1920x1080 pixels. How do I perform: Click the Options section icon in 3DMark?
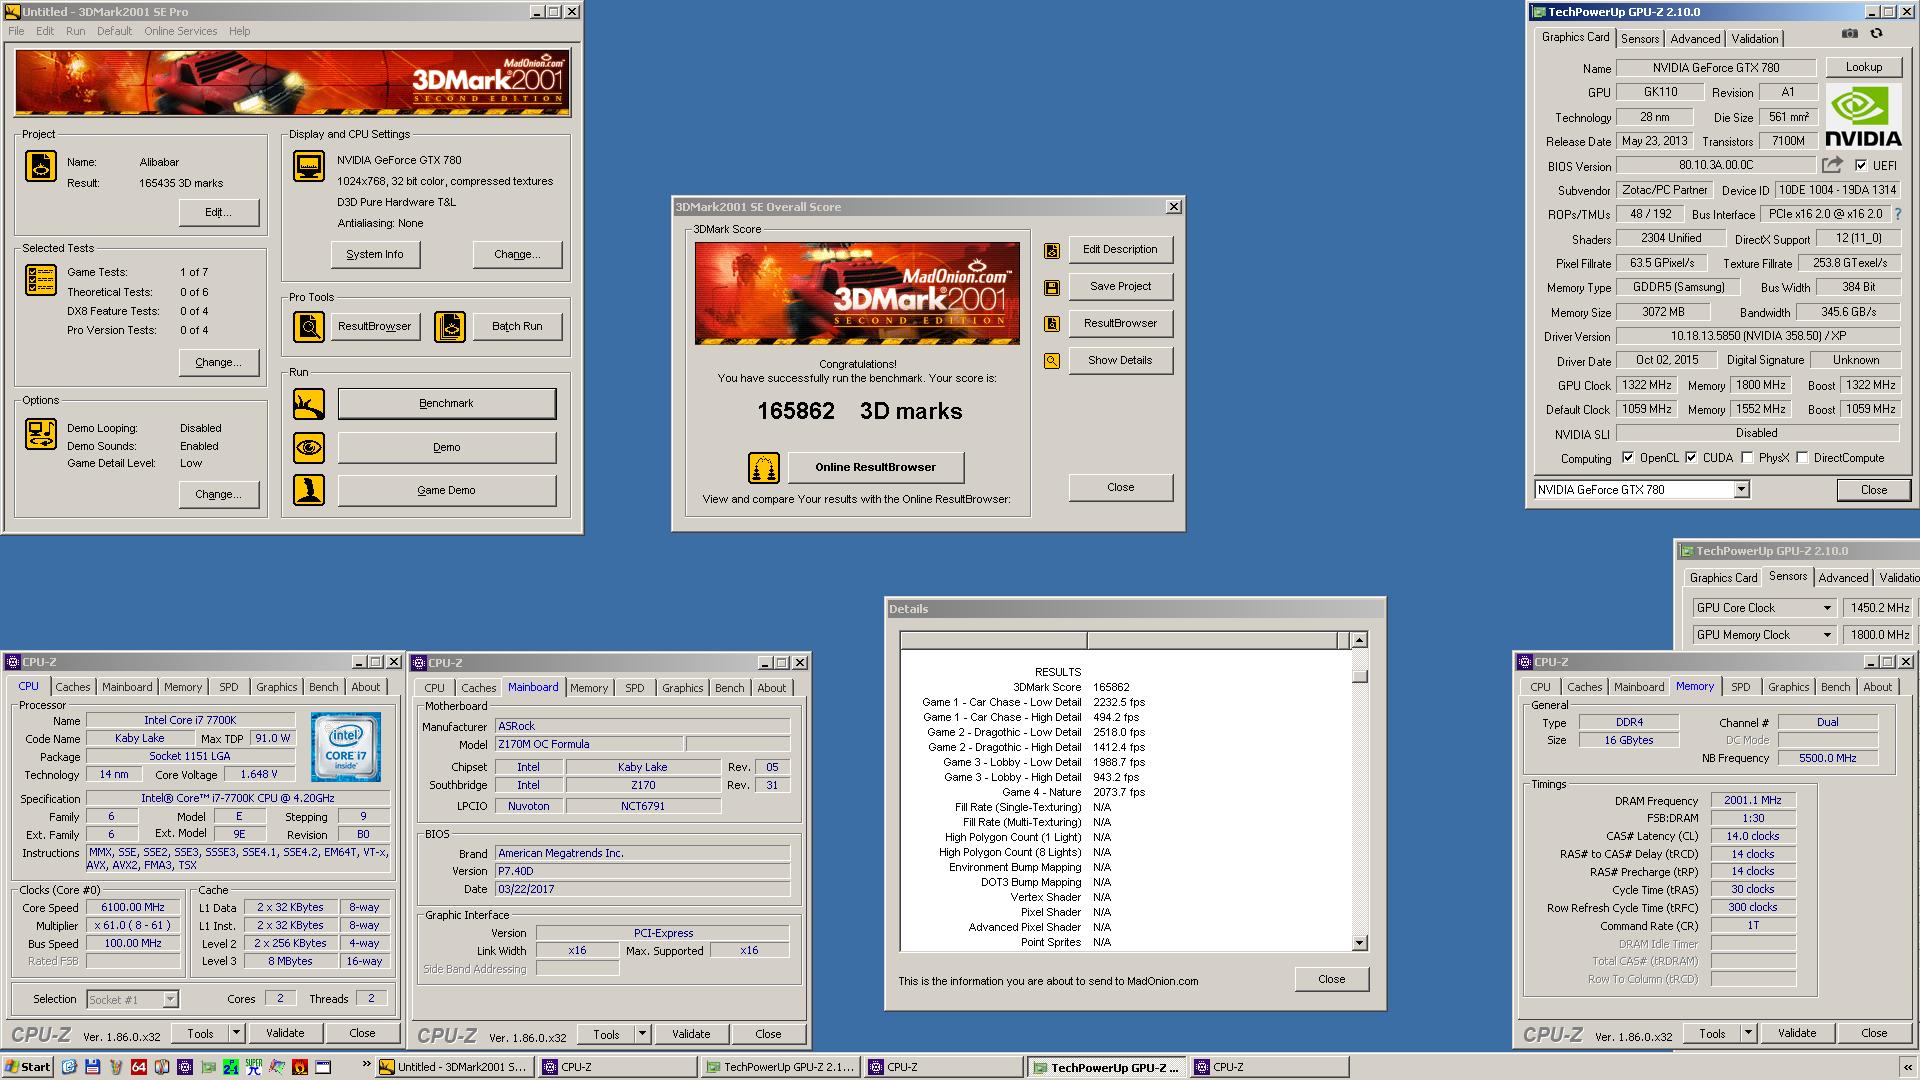coord(41,434)
